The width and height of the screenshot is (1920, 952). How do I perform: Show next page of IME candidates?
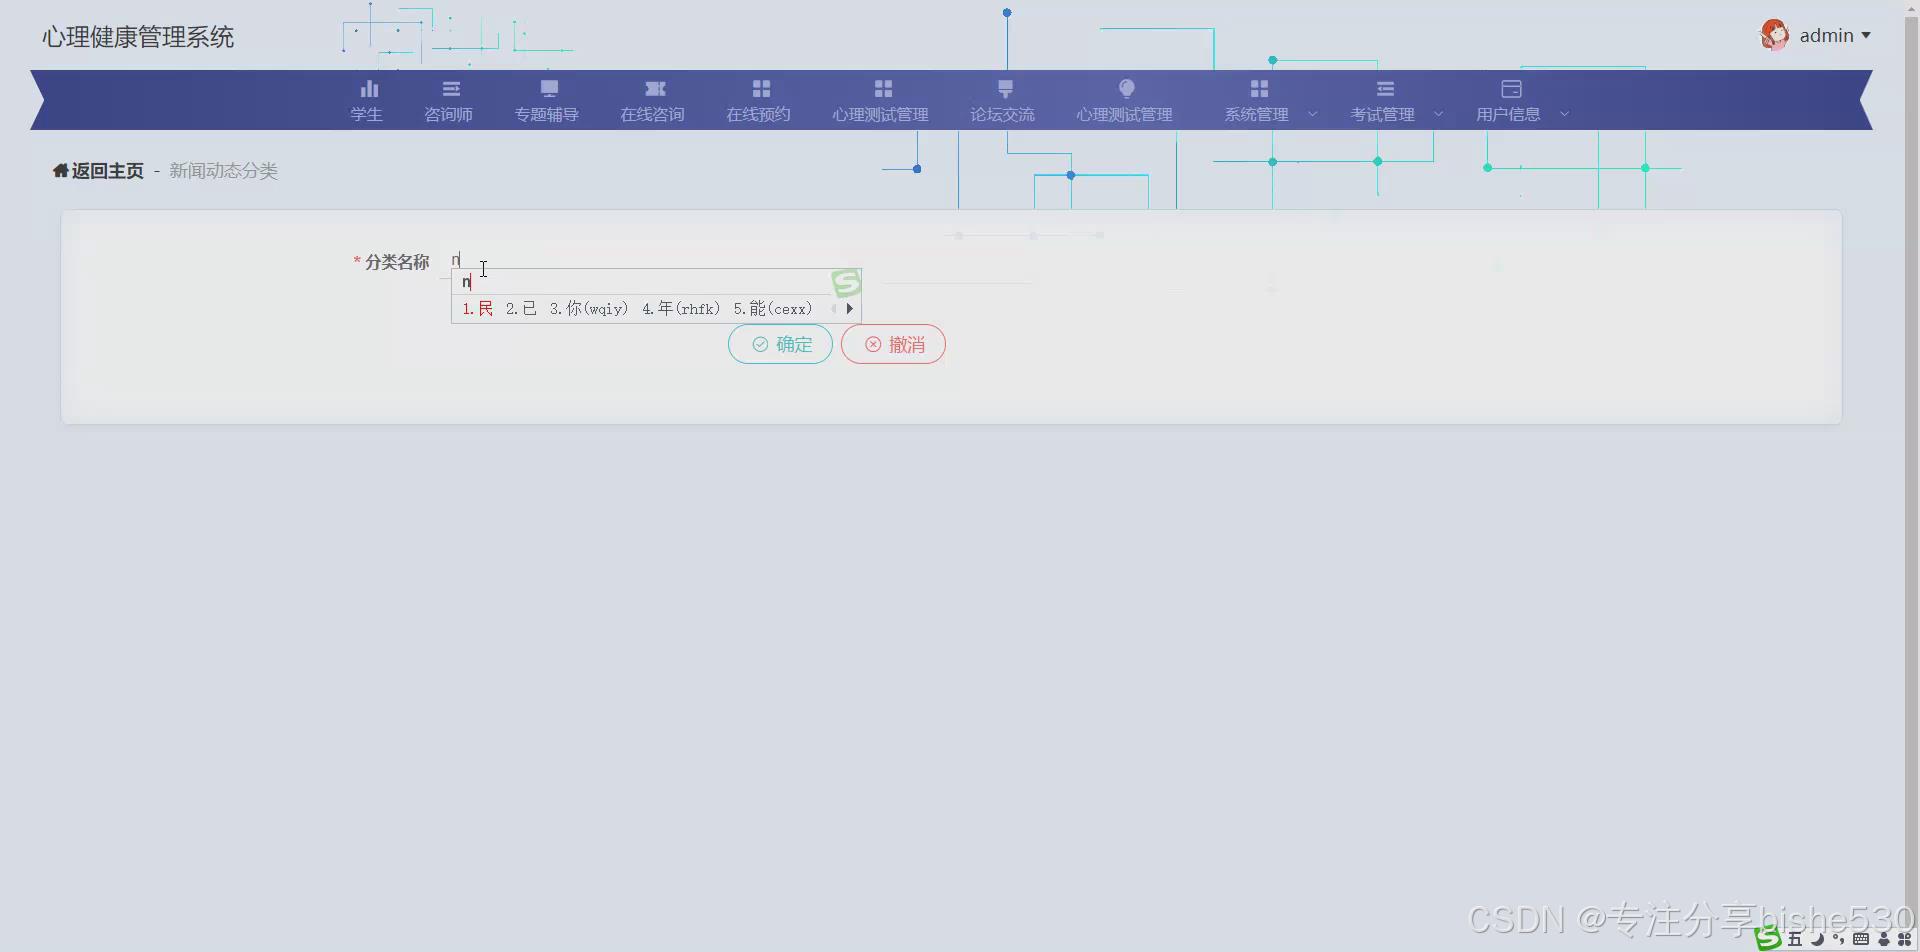pos(850,309)
